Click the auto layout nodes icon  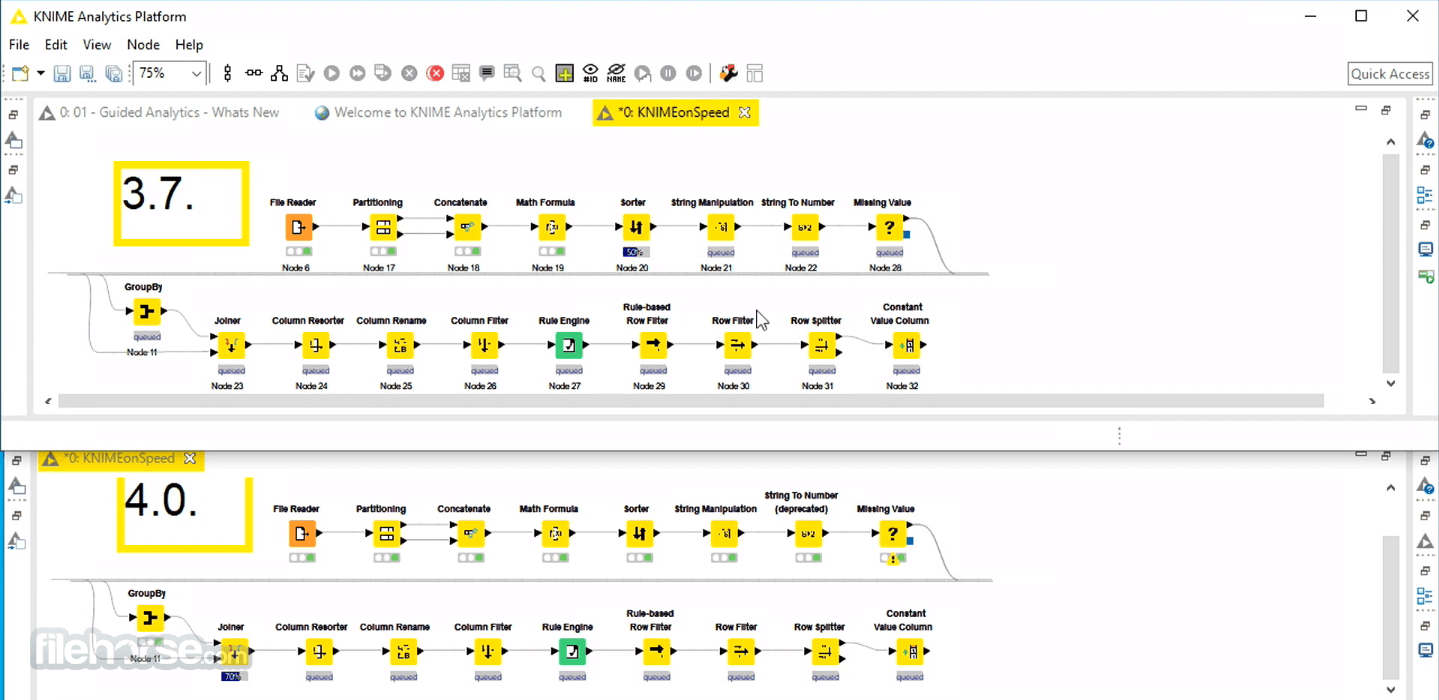coord(279,73)
